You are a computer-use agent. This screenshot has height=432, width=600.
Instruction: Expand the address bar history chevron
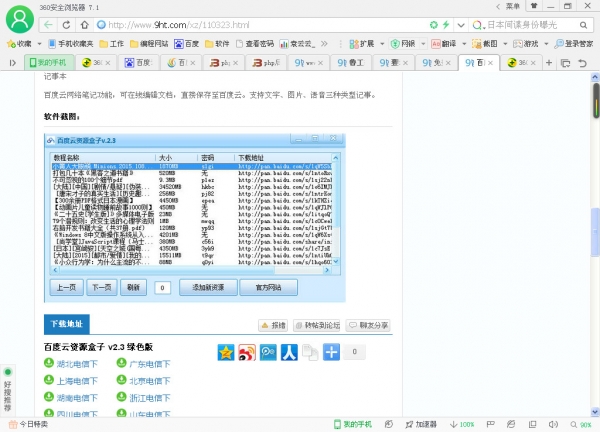click(x=461, y=25)
